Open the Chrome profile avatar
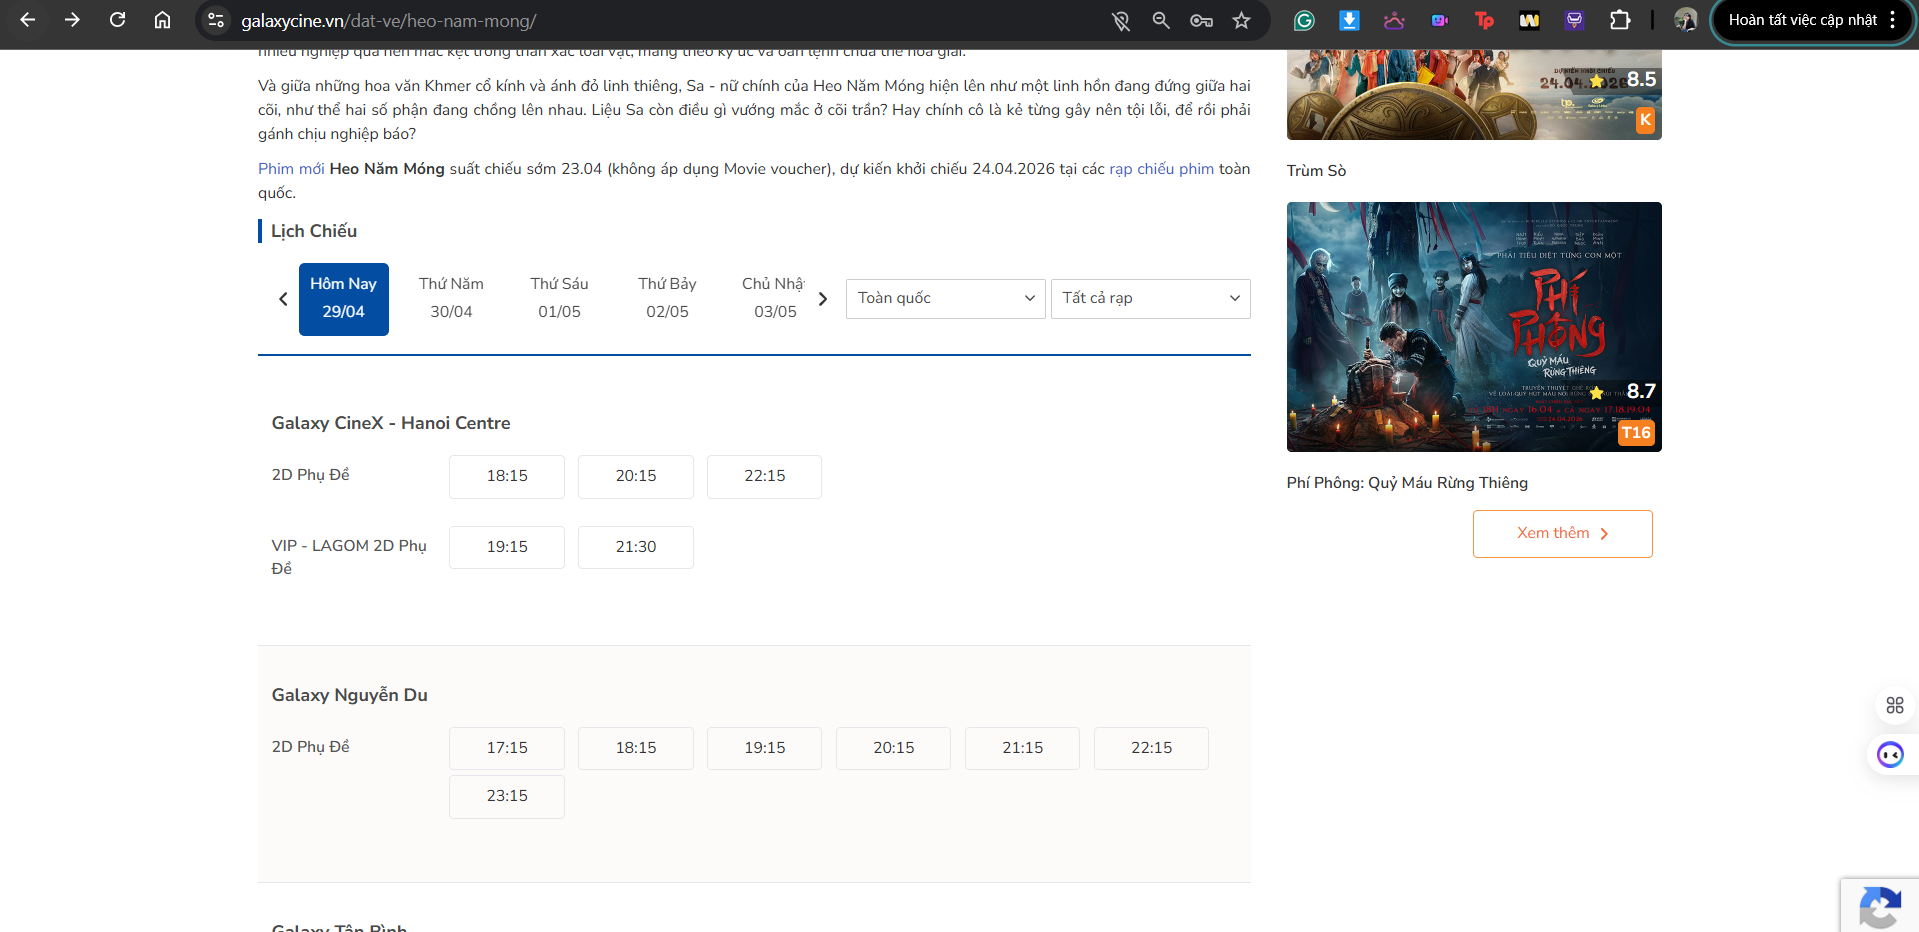1919x932 pixels. coord(1686,20)
